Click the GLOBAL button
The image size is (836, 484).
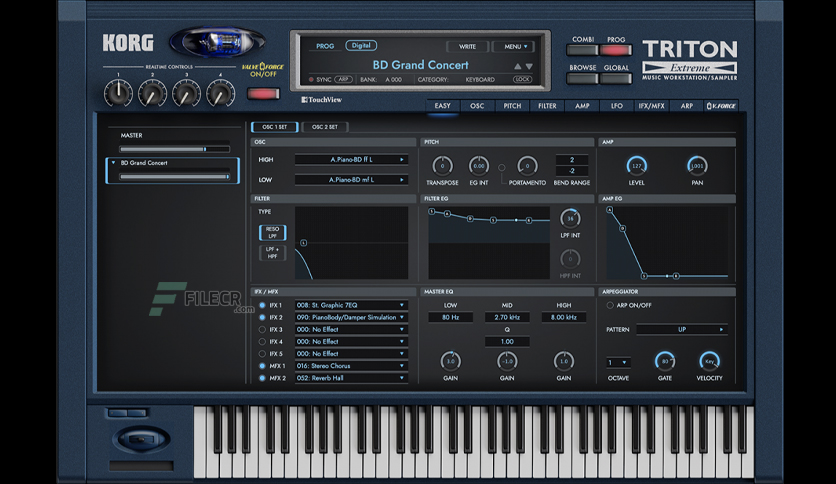pyautogui.click(x=616, y=78)
